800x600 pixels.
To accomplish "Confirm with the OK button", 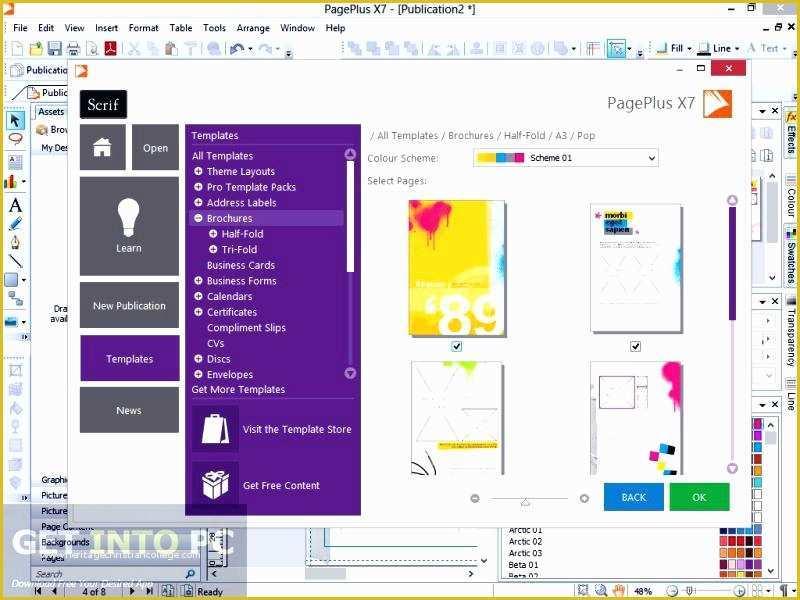I will click(x=699, y=497).
